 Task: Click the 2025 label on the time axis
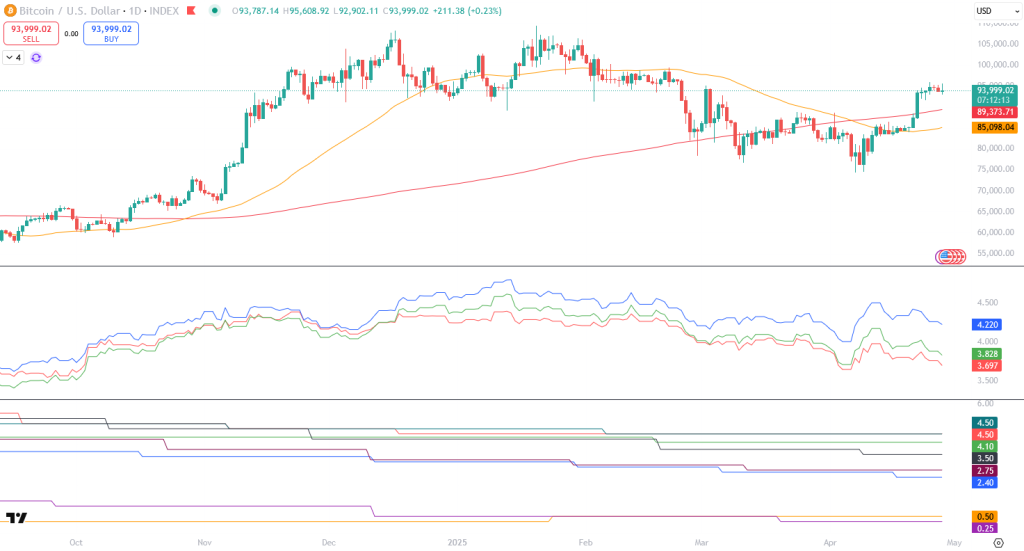[457, 543]
